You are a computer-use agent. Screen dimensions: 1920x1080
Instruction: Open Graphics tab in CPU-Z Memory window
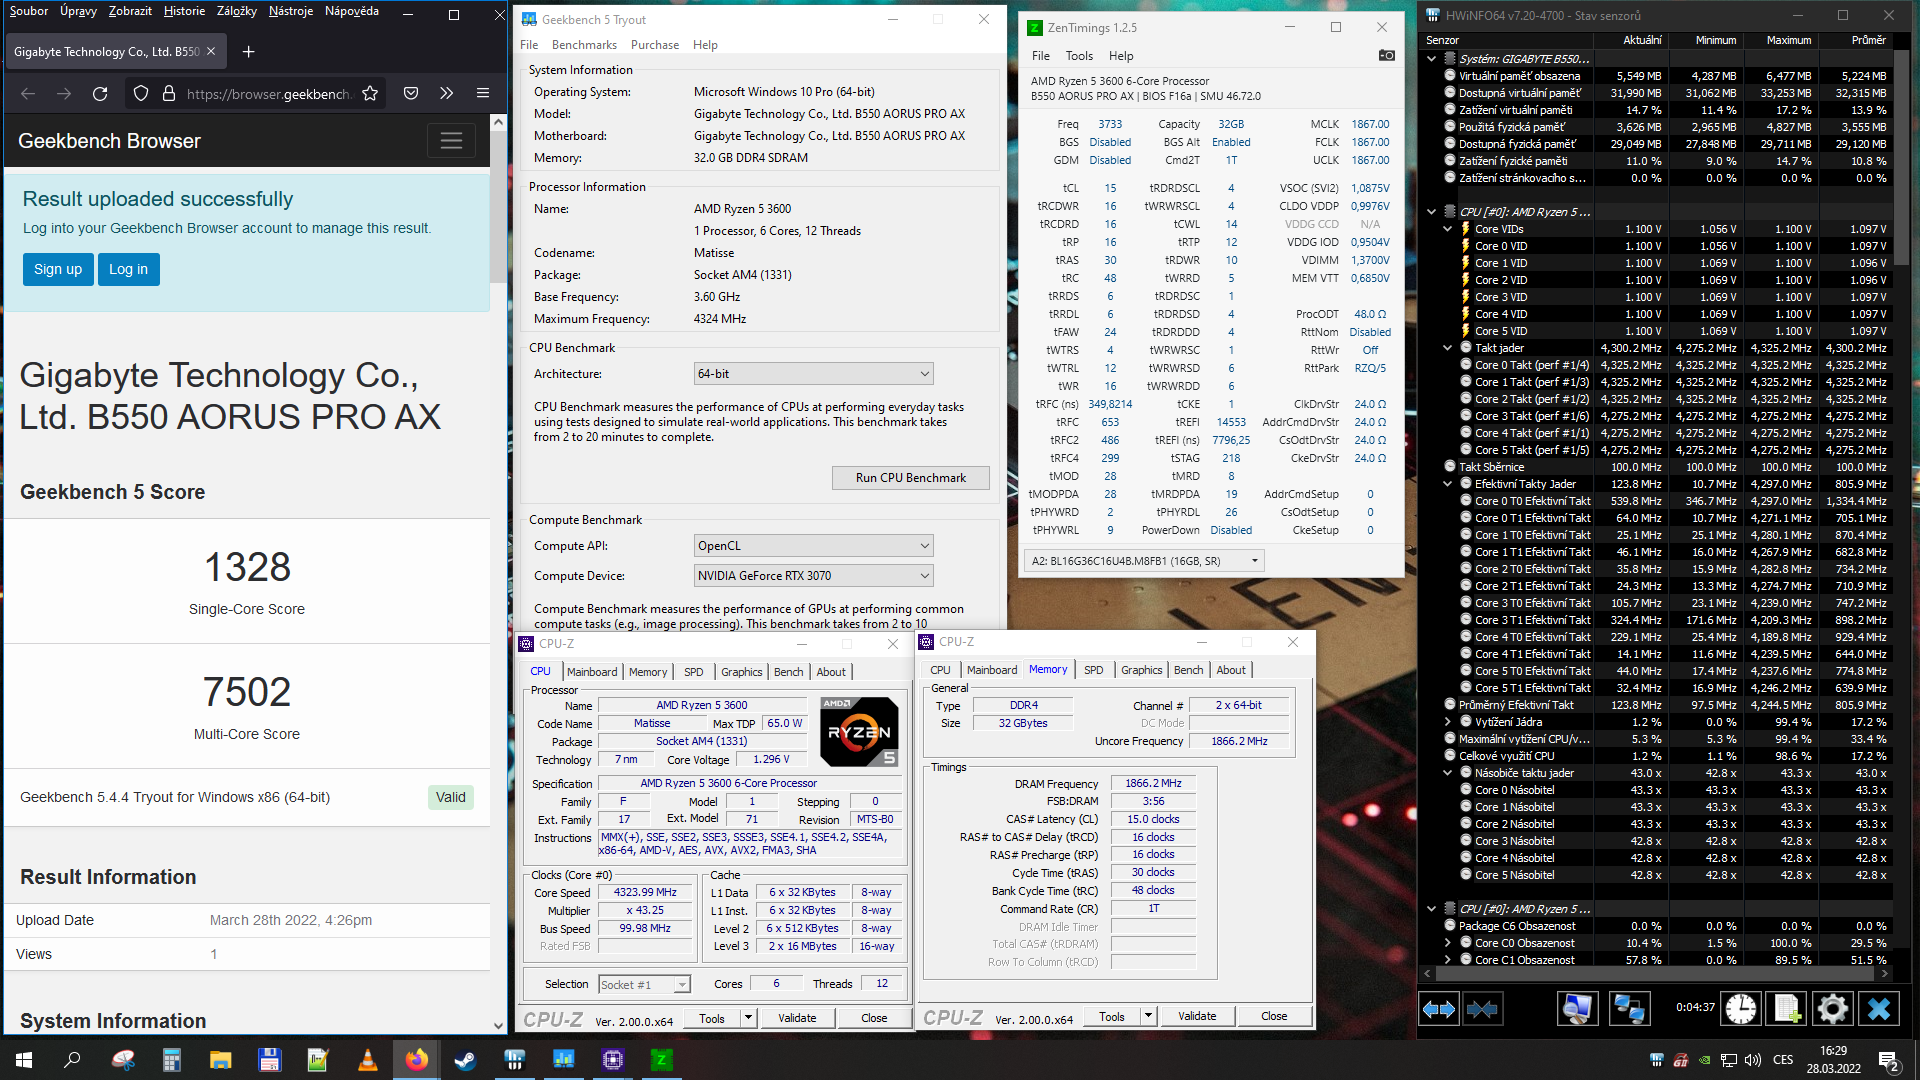(1141, 670)
